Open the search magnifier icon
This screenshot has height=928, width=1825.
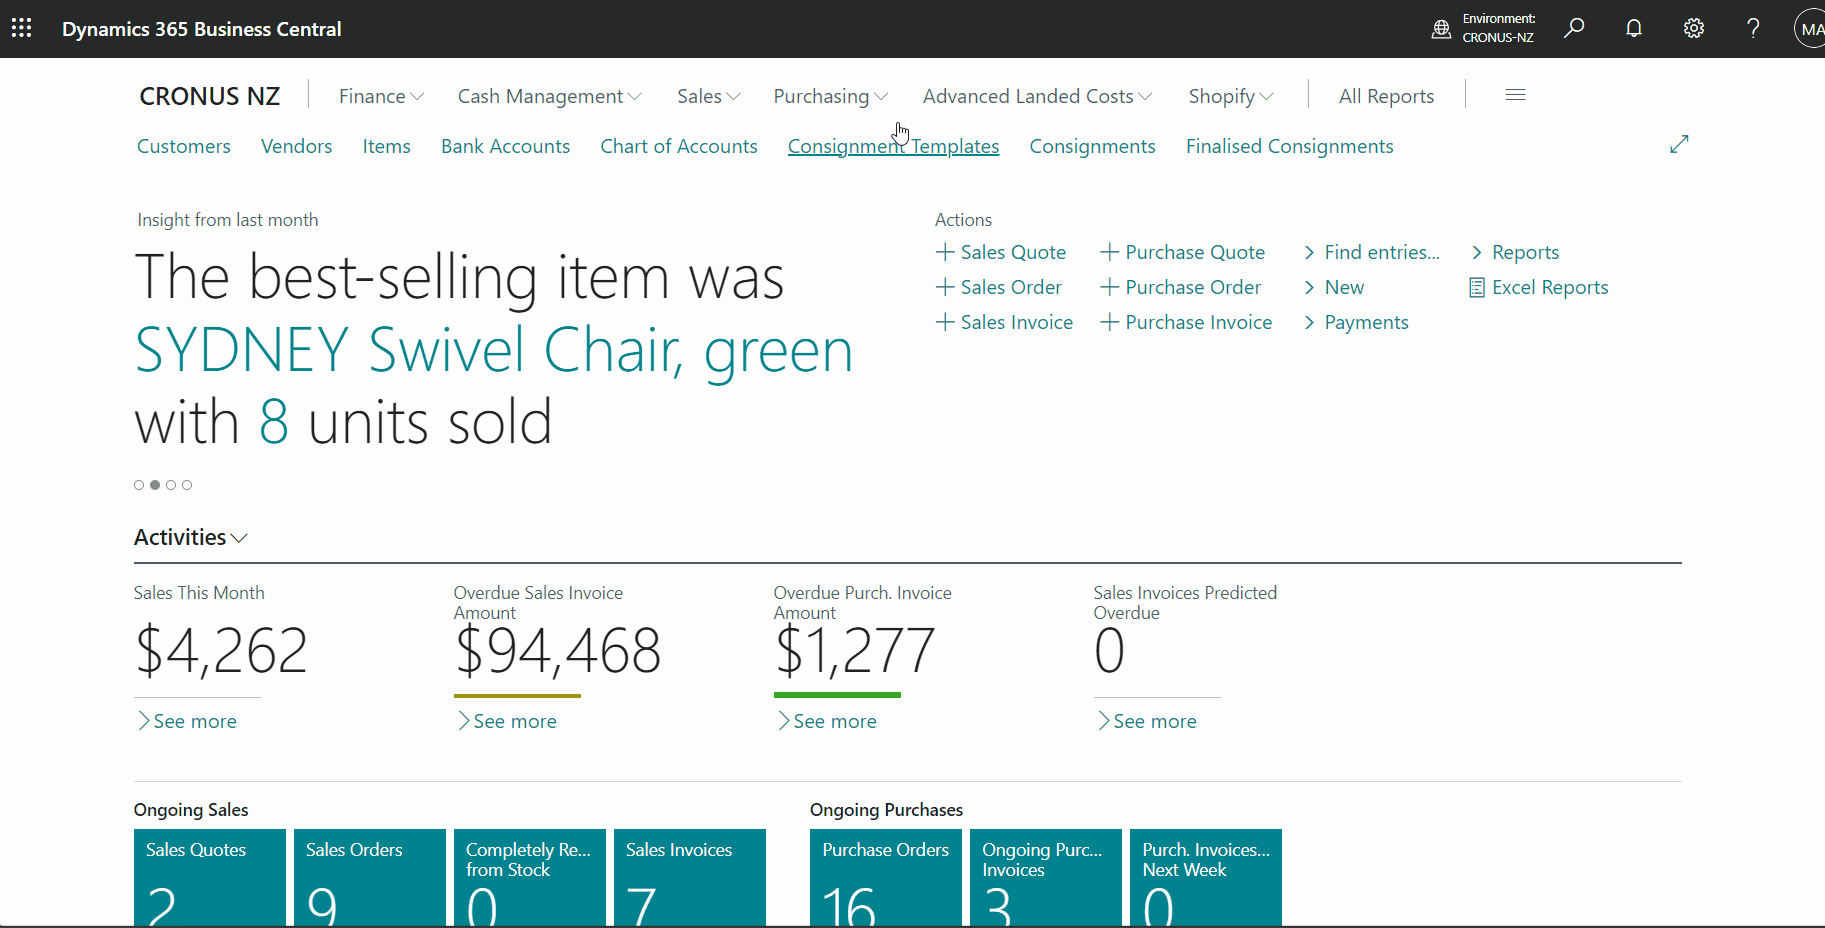pos(1574,28)
